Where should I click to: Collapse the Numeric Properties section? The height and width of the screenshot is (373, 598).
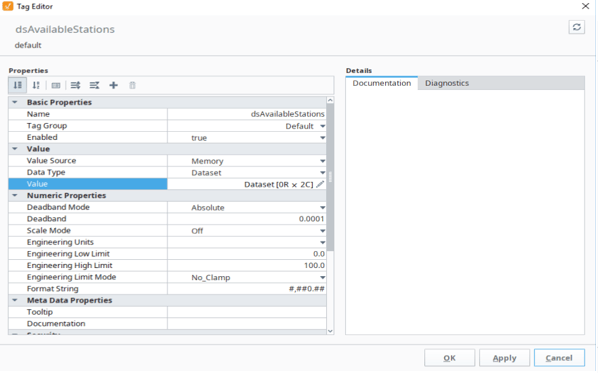pyautogui.click(x=15, y=195)
